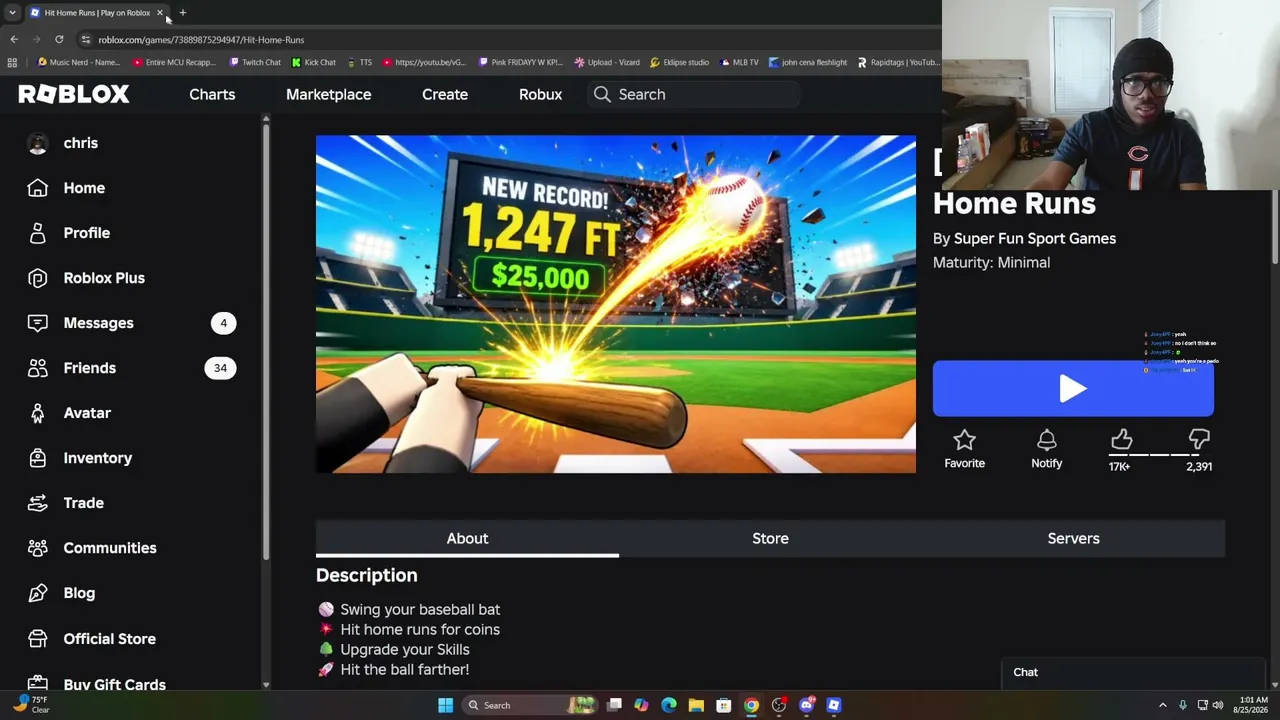Open the Chat panel button
Viewport: 1280px width, 720px height.
[x=1134, y=672]
